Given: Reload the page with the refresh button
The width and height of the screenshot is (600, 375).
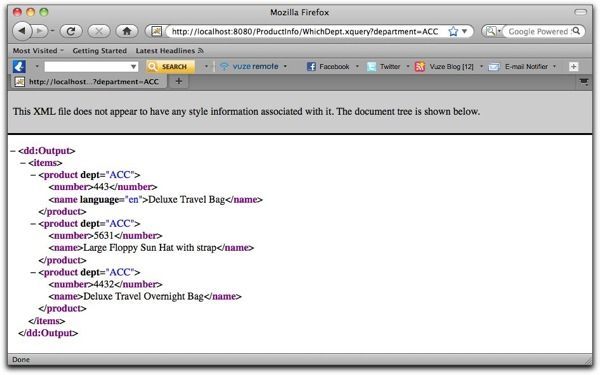Looking at the screenshot, I should pos(71,31).
